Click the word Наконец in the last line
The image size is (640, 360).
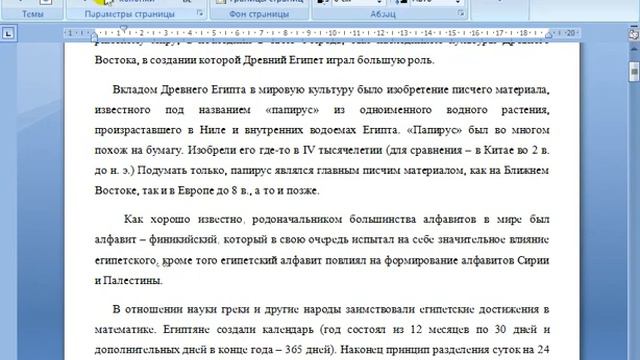[362, 350]
